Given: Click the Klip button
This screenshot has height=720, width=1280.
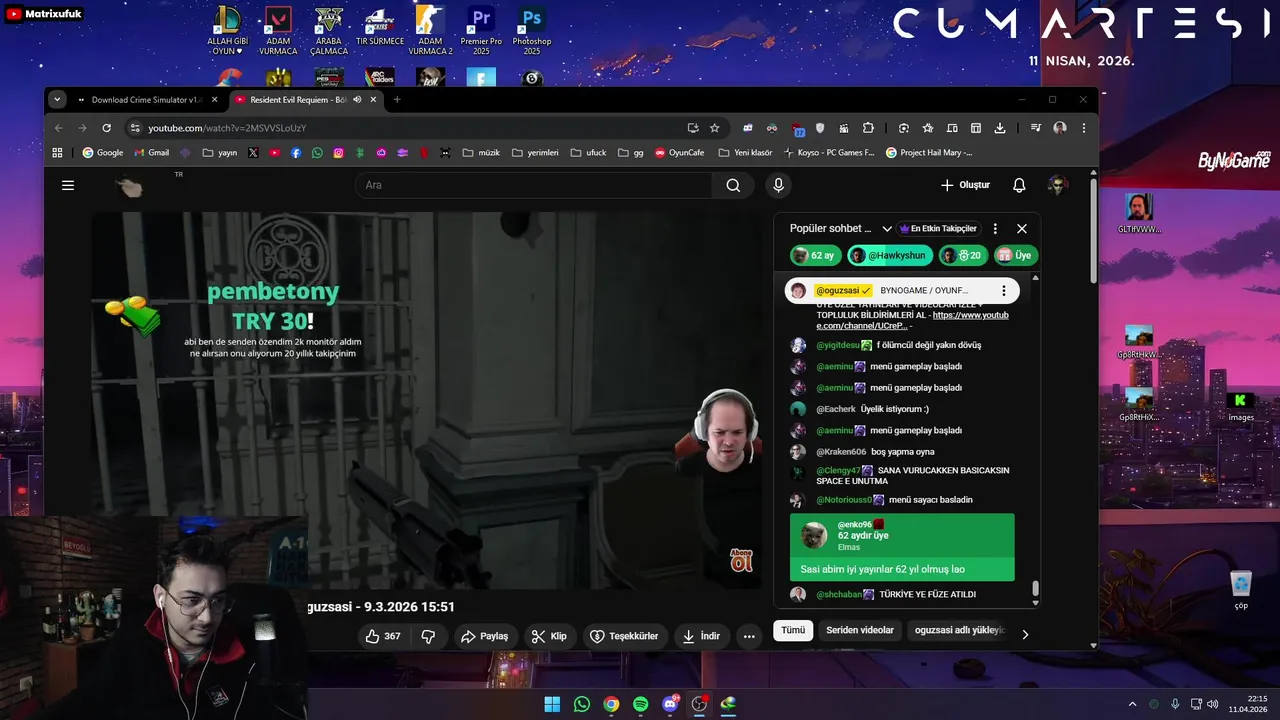Looking at the screenshot, I should tap(549, 636).
